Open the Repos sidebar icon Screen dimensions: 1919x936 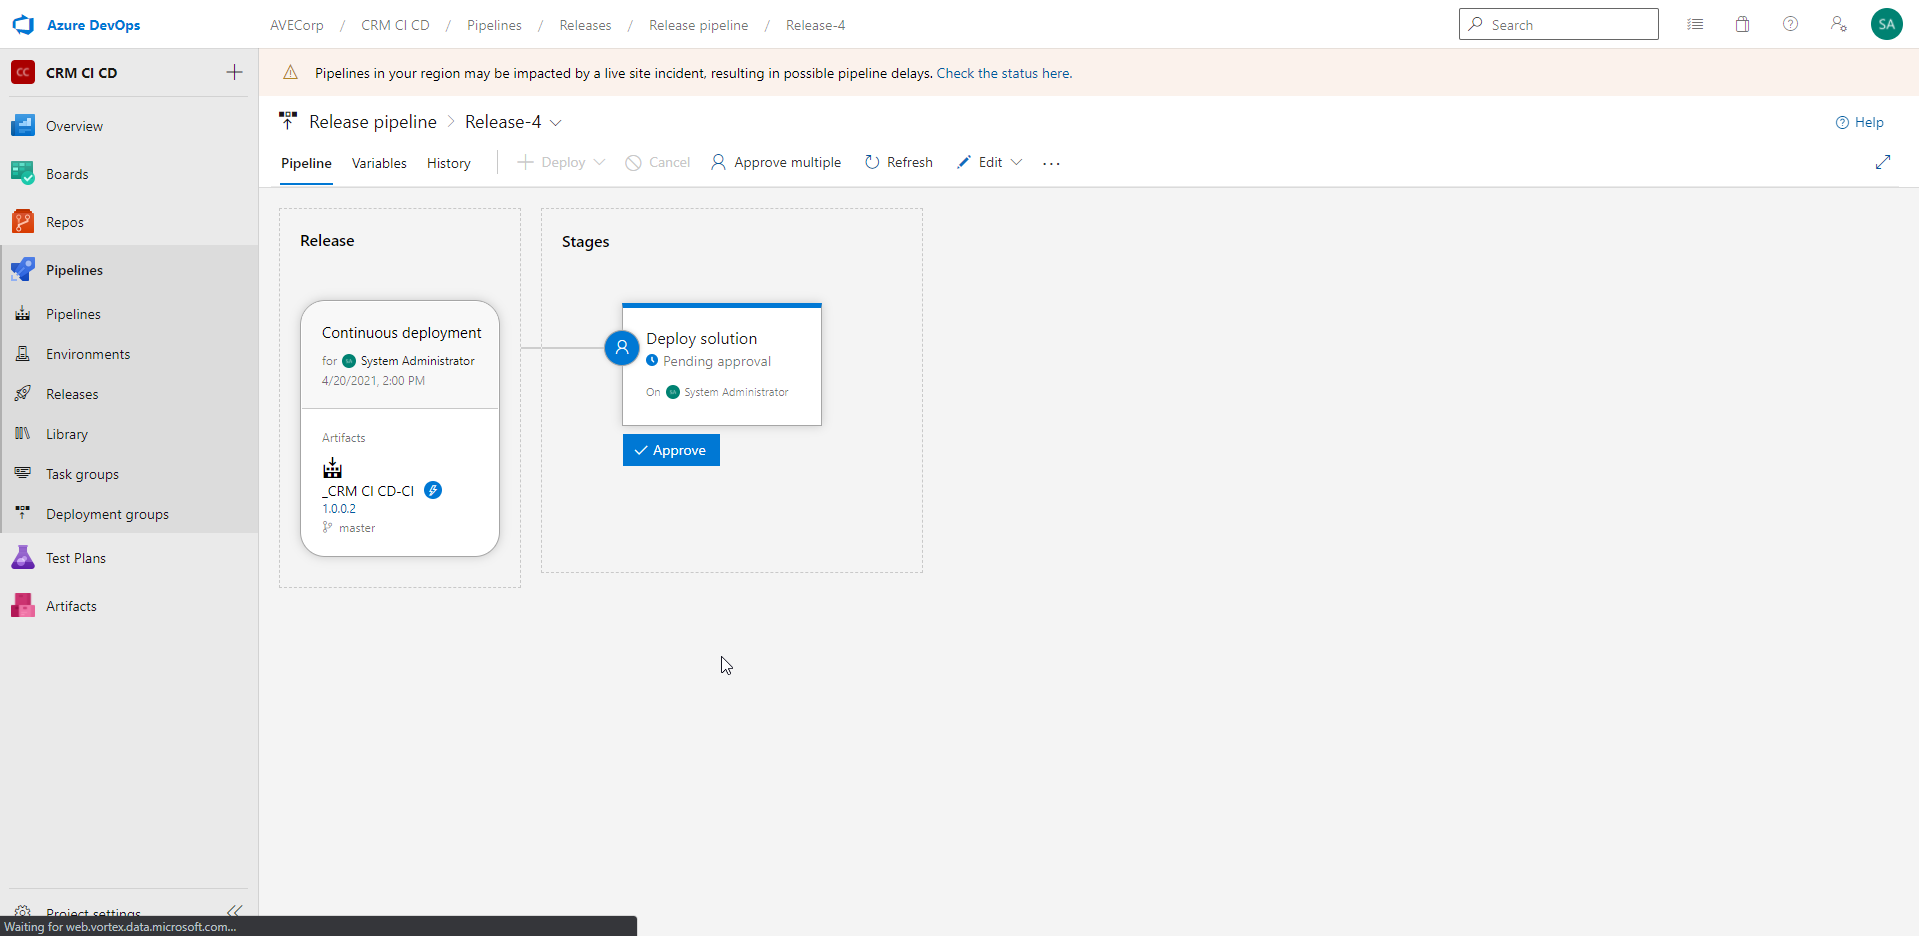23,222
